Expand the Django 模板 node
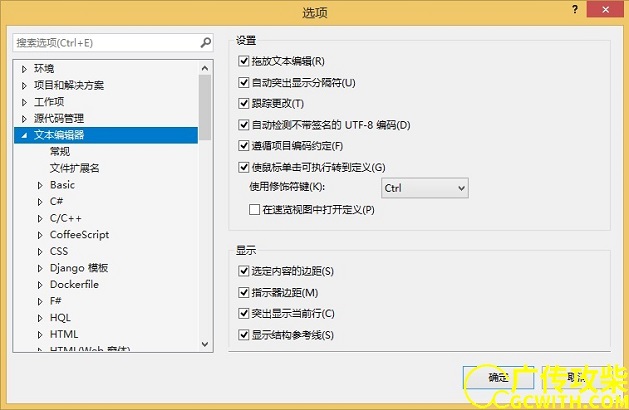This screenshot has width=629, height=410. click(x=40, y=268)
